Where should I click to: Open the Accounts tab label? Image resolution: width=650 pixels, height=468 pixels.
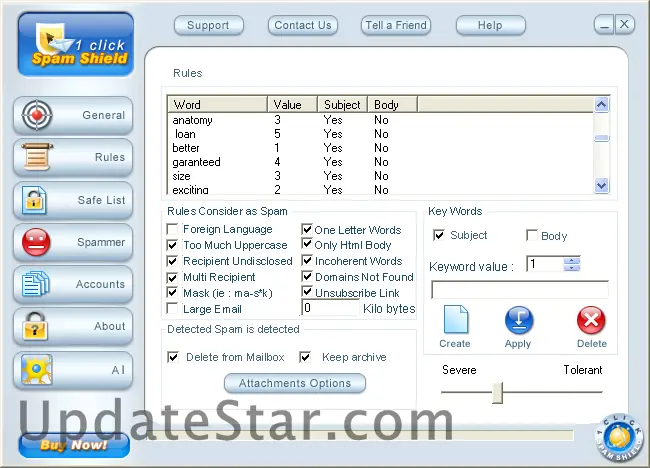pos(100,284)
